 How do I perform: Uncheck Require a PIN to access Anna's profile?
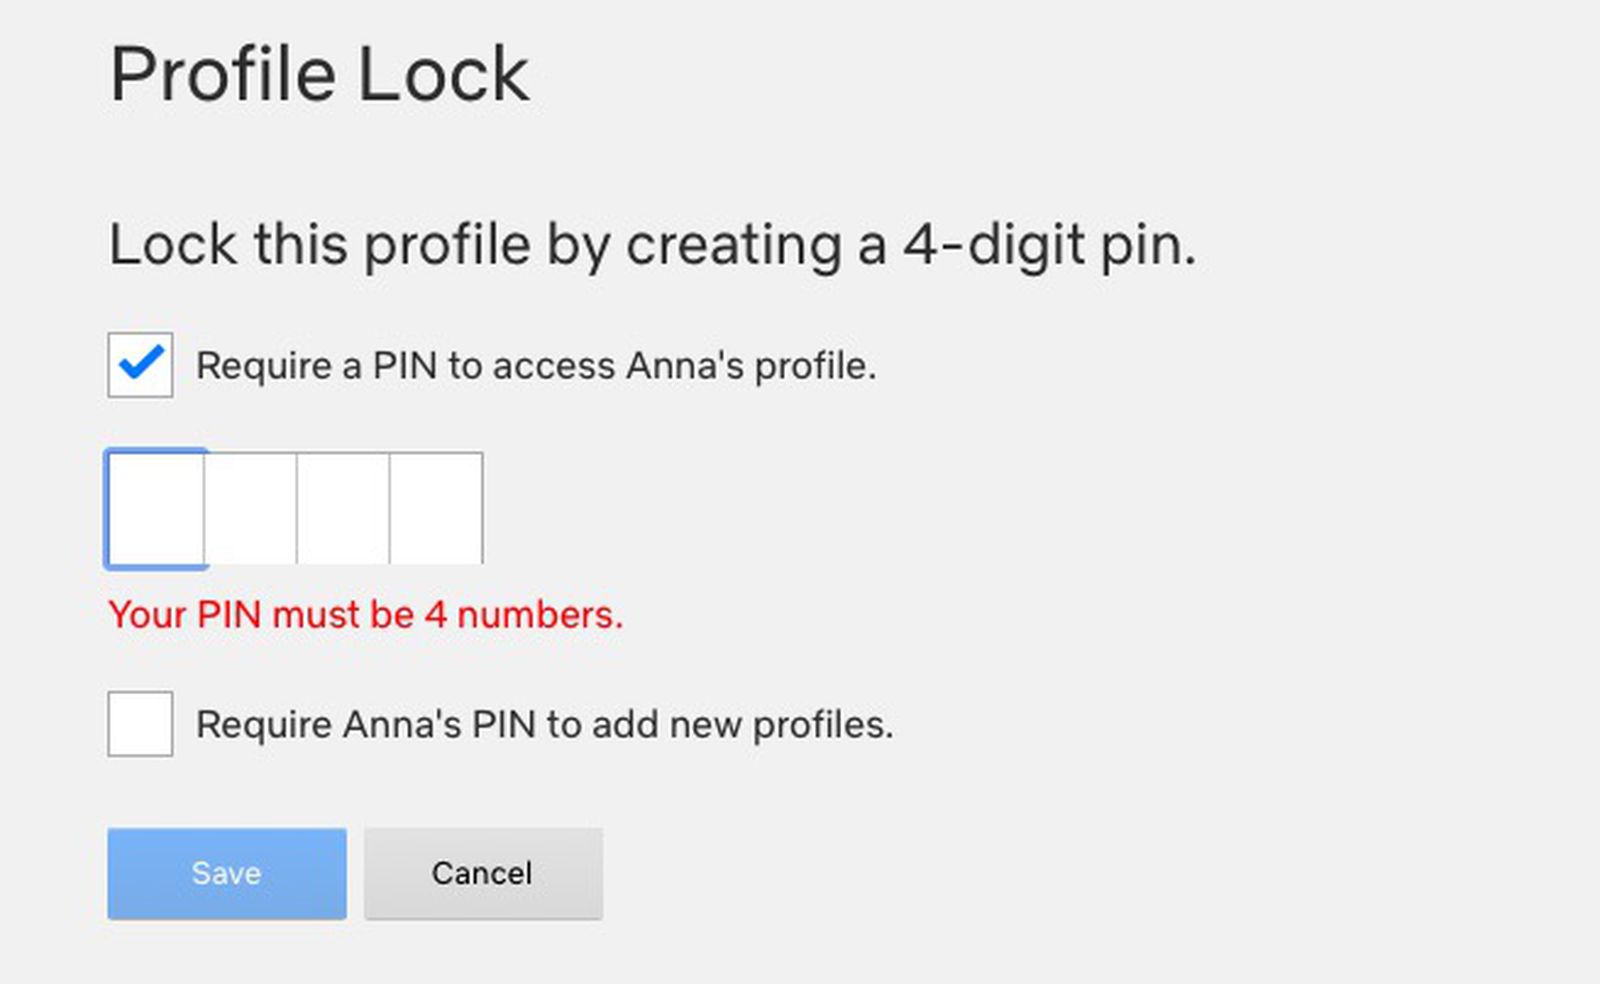coord(140,364)
